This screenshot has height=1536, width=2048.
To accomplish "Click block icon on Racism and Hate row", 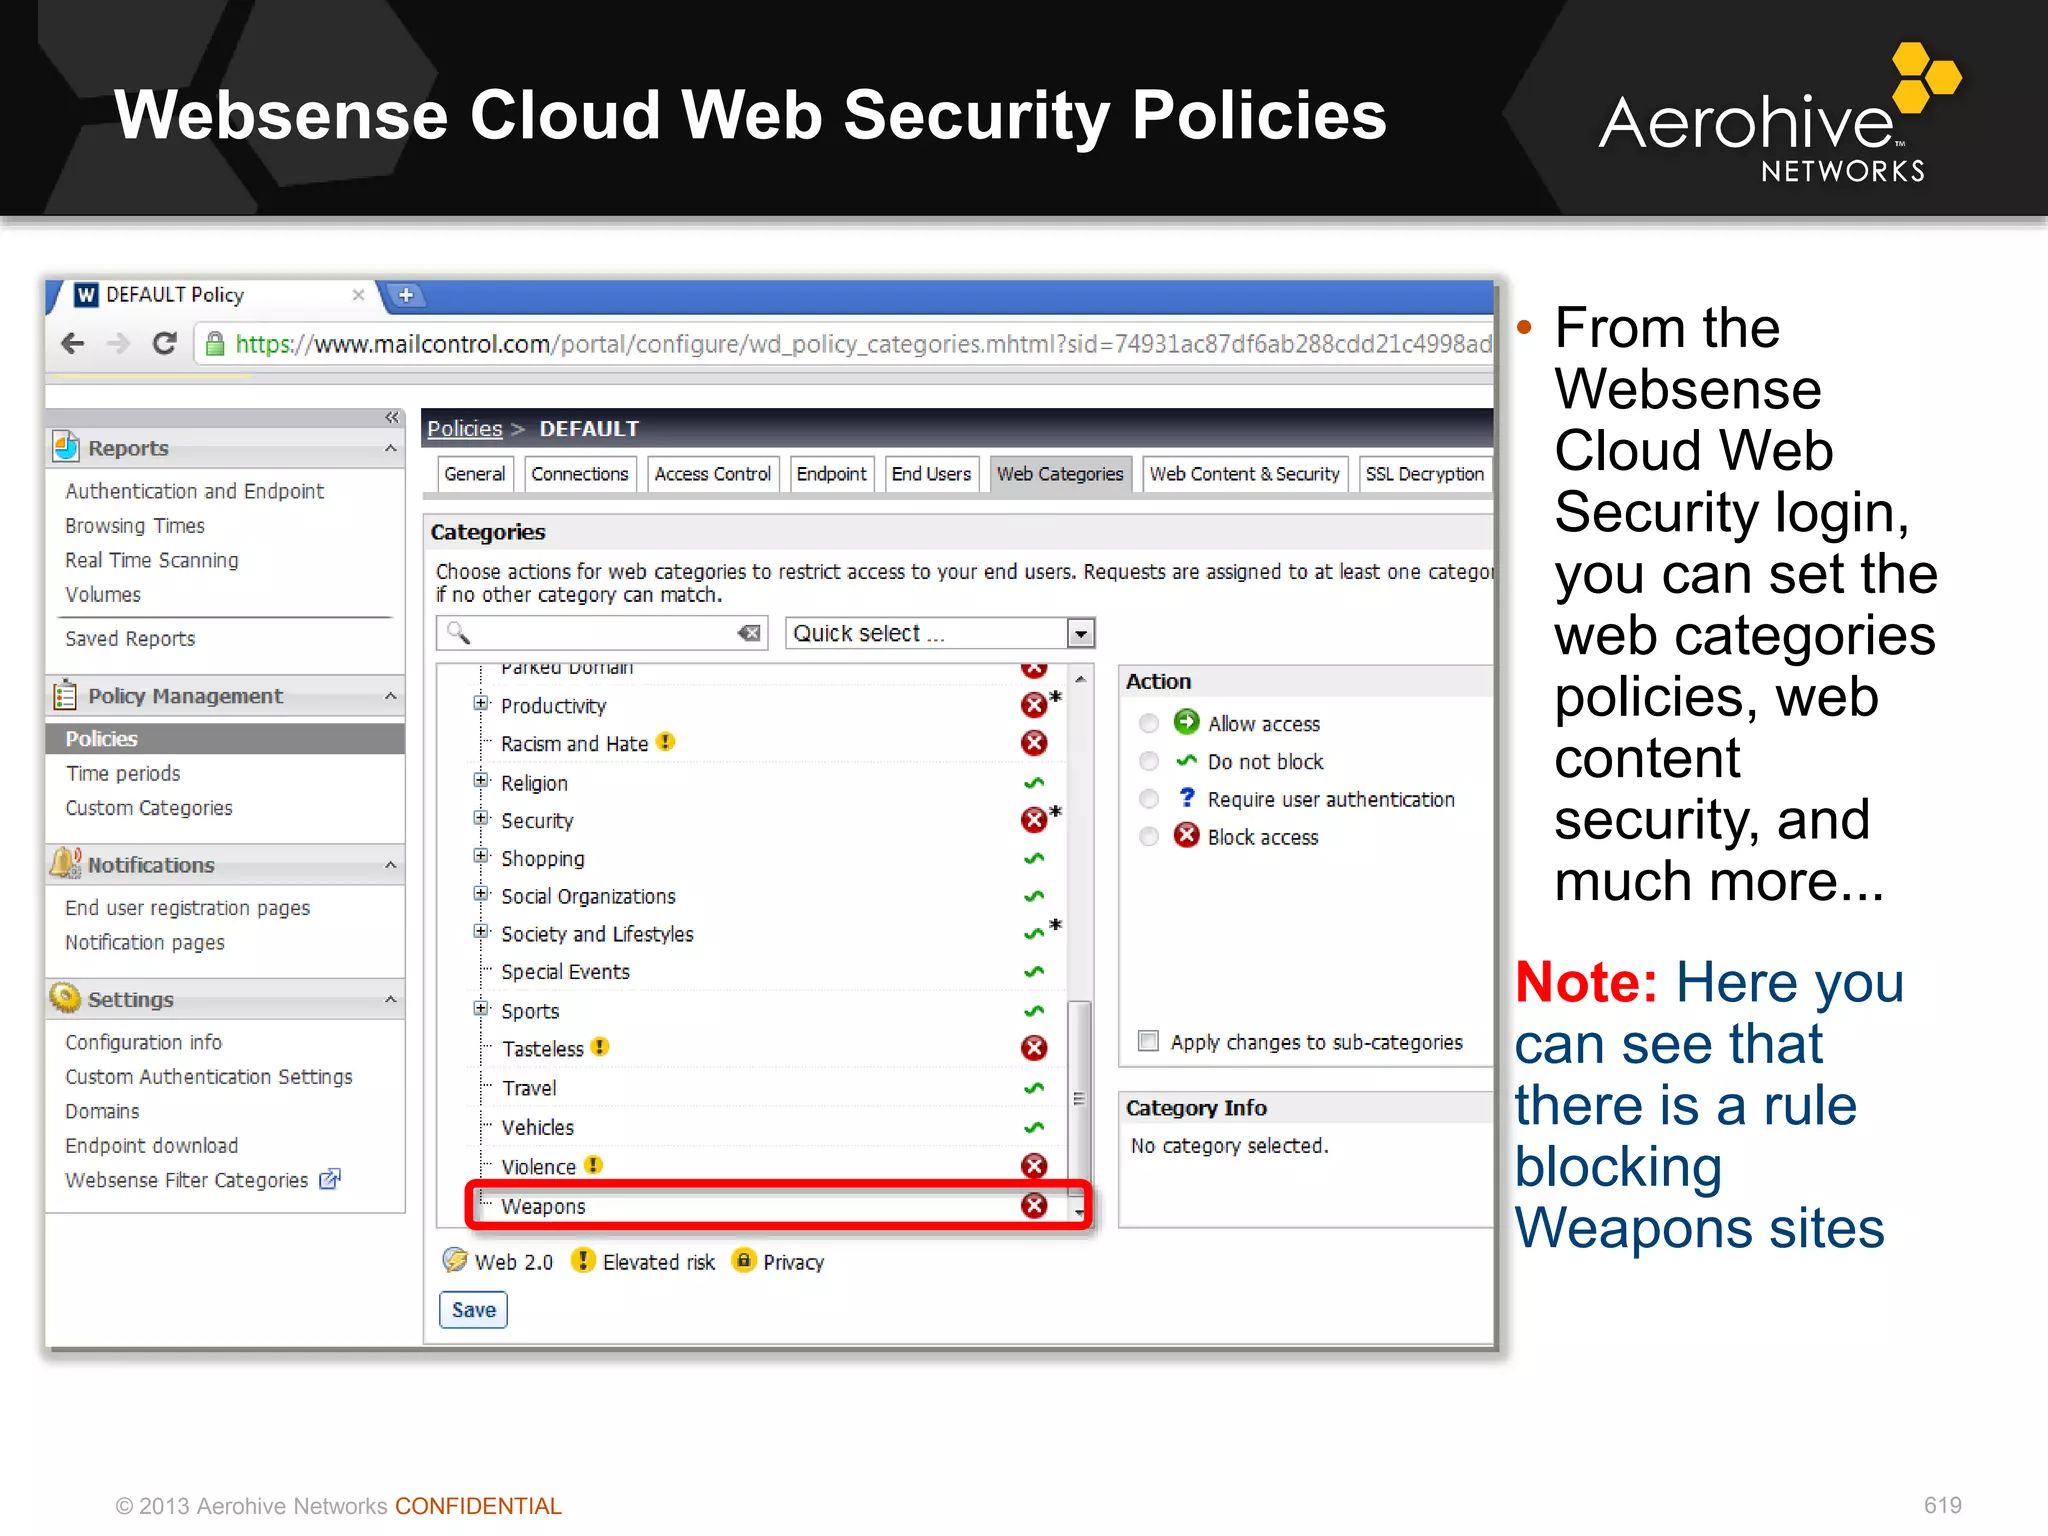I will (x=1033, y=743).
